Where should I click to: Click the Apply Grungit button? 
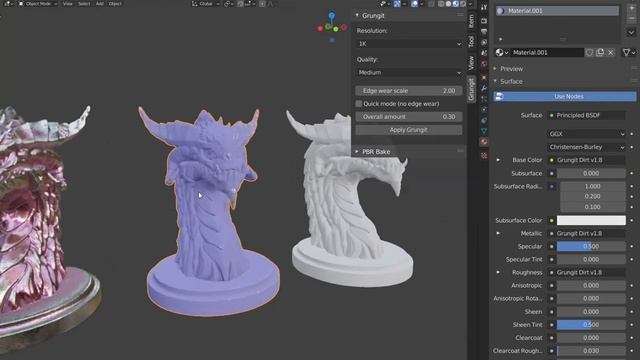409,130
